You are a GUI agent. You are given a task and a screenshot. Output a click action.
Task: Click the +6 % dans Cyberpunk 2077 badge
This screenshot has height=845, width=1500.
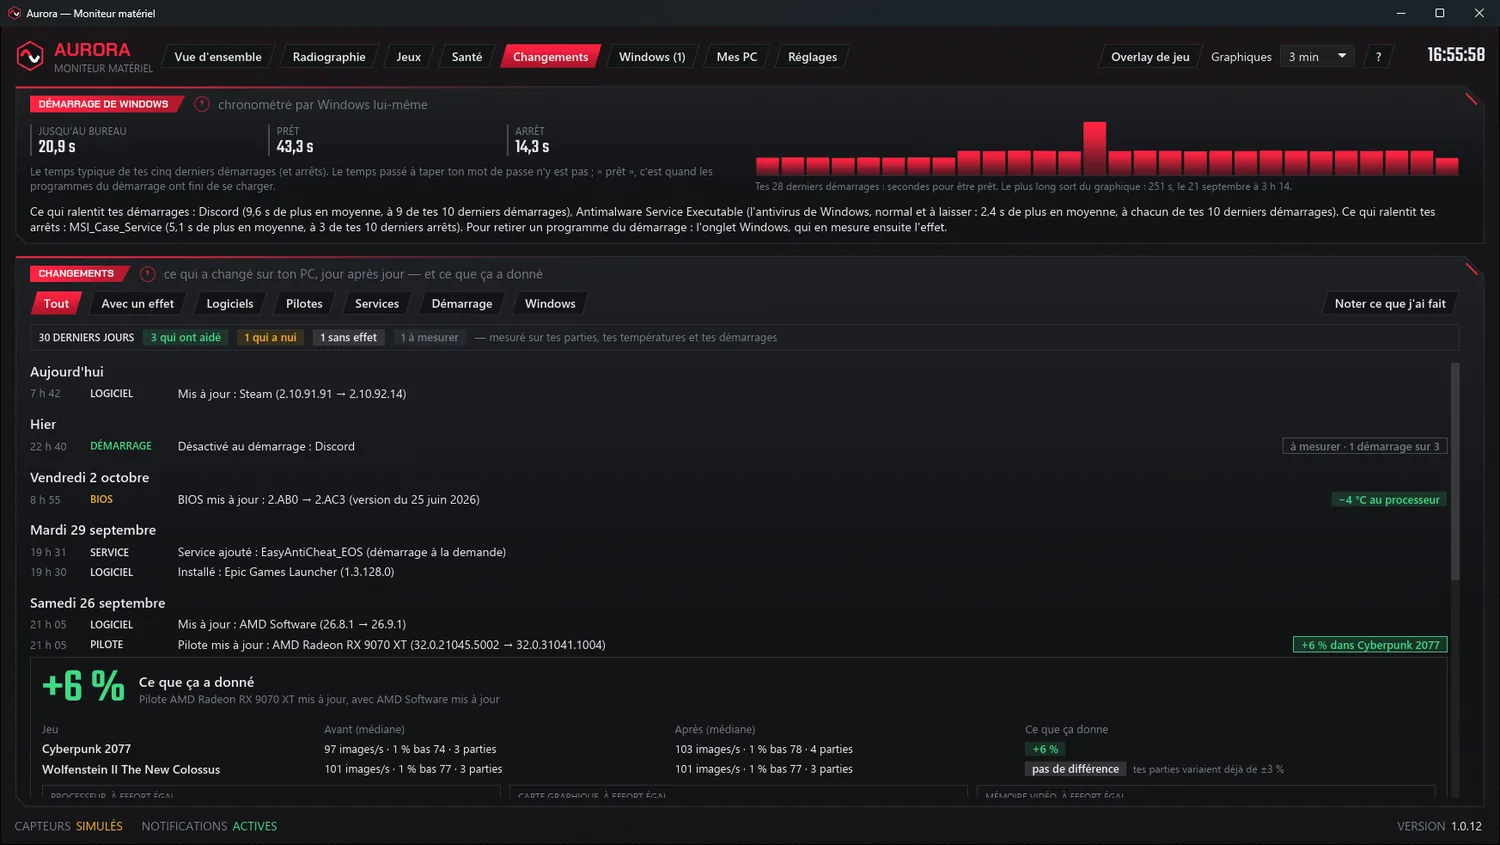click(1370, 645)
